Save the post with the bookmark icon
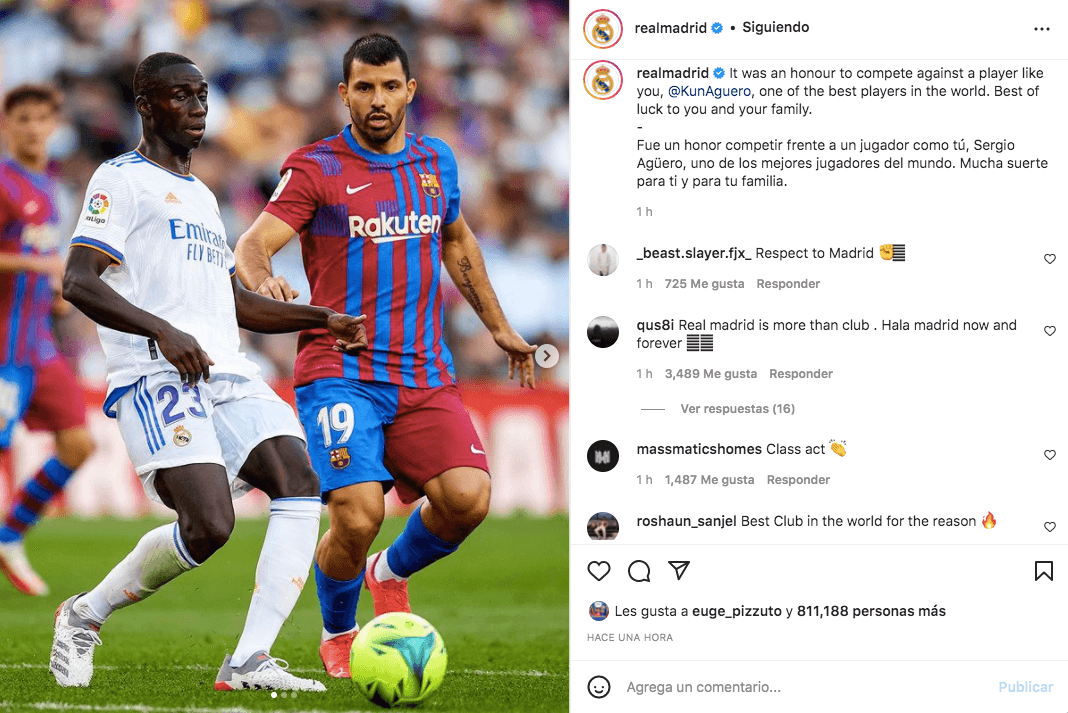The width and height of the screenshot is (1068, 713). (1043, 571)
